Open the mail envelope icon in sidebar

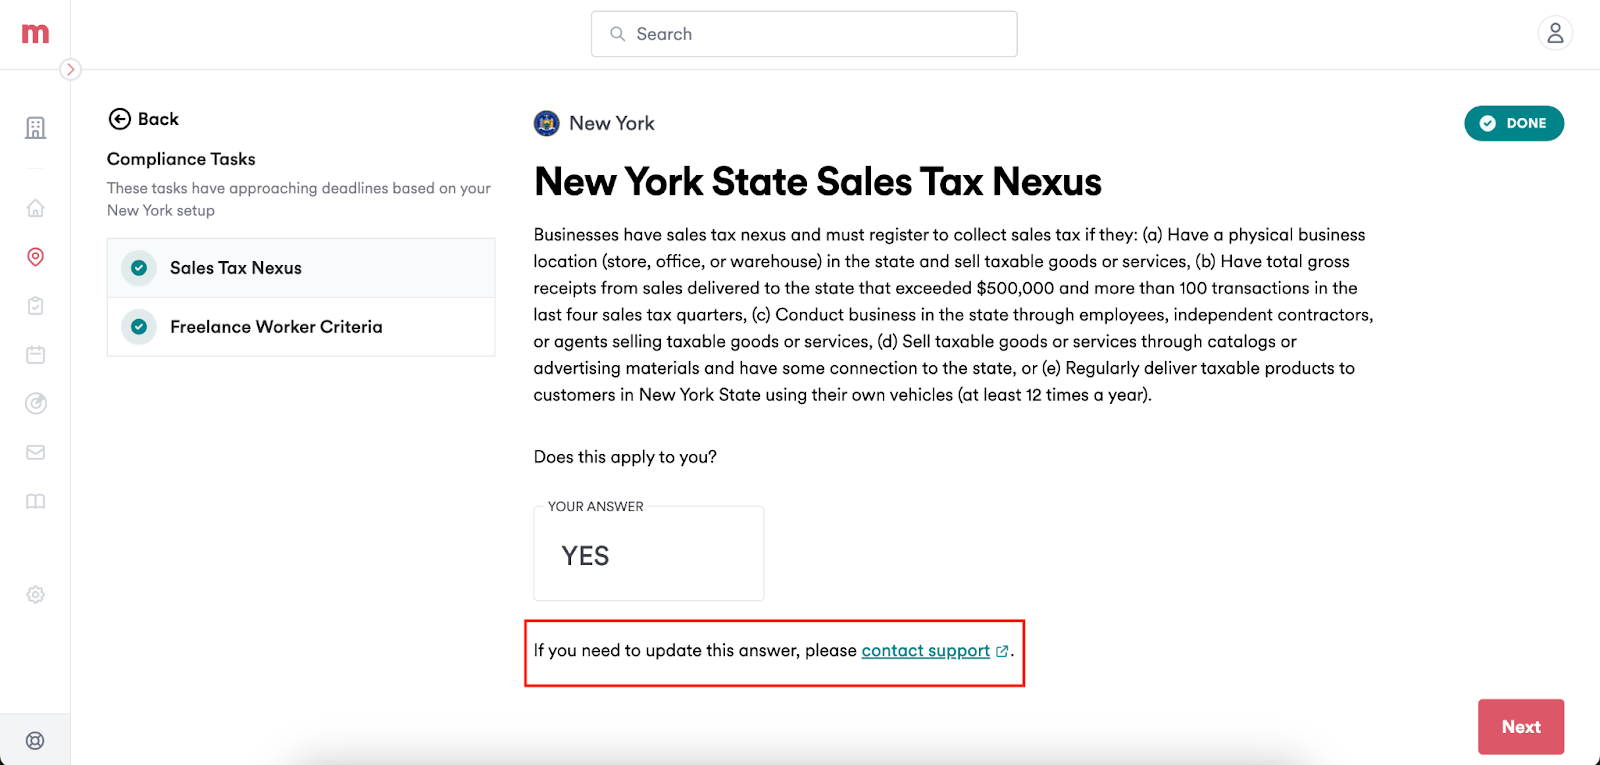pos(35,452)
